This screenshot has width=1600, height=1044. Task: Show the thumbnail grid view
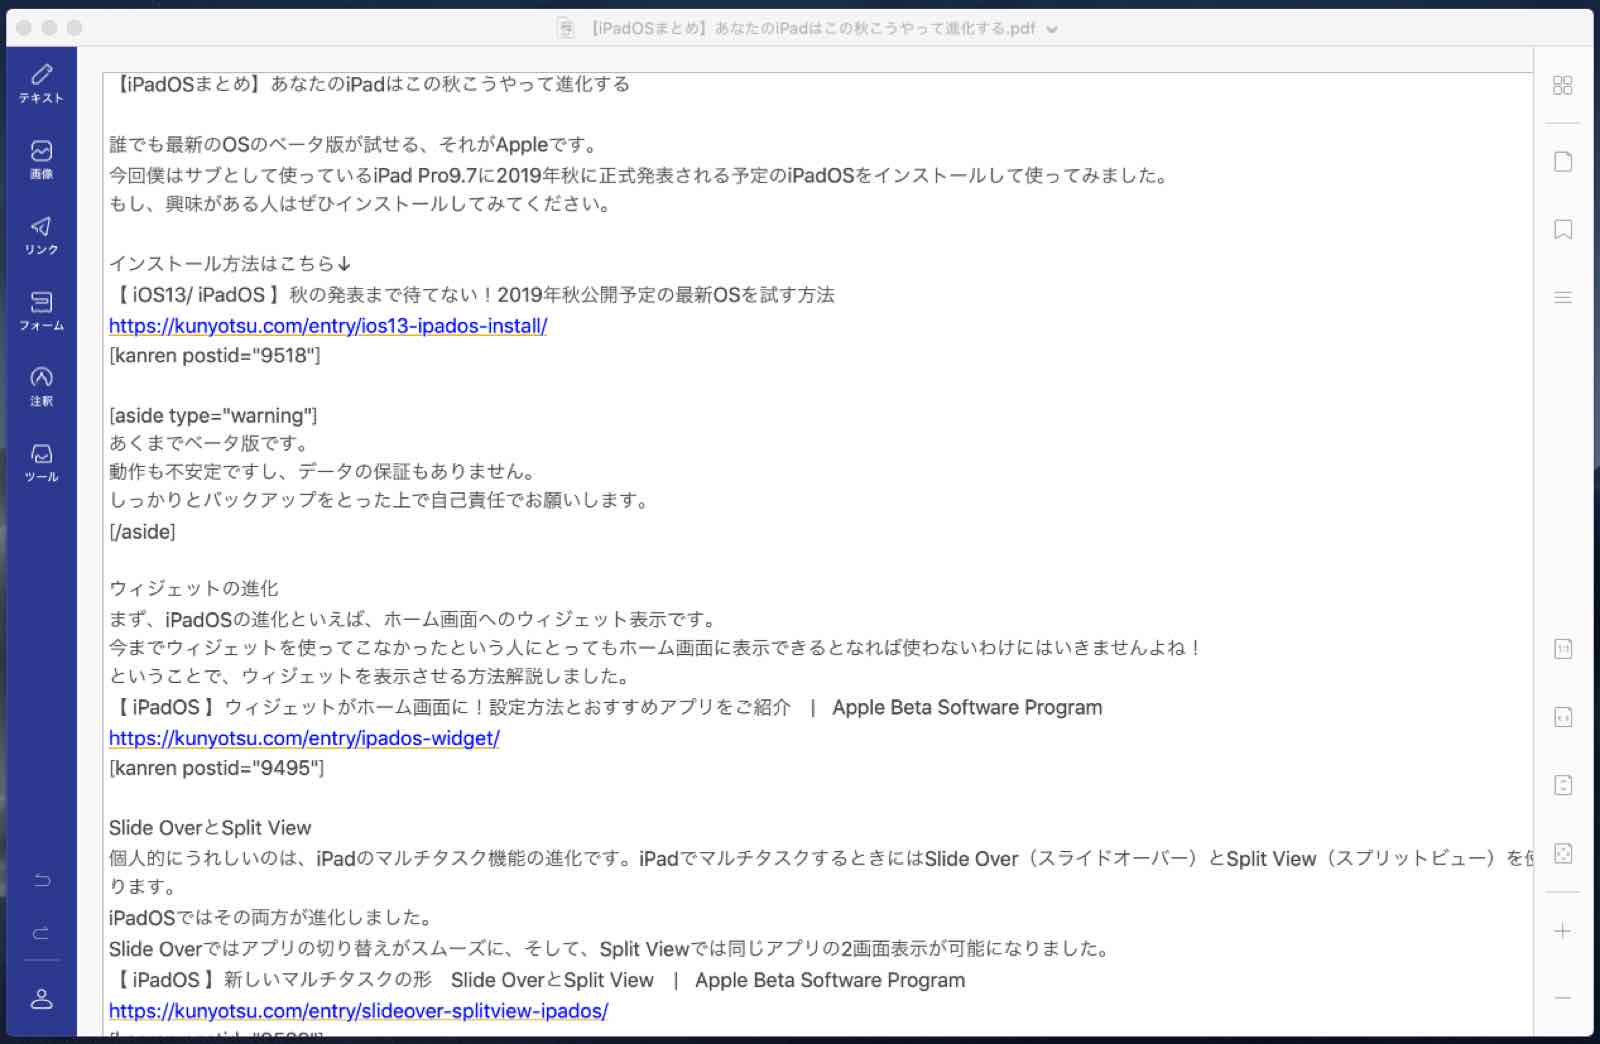pos(1563,86)
